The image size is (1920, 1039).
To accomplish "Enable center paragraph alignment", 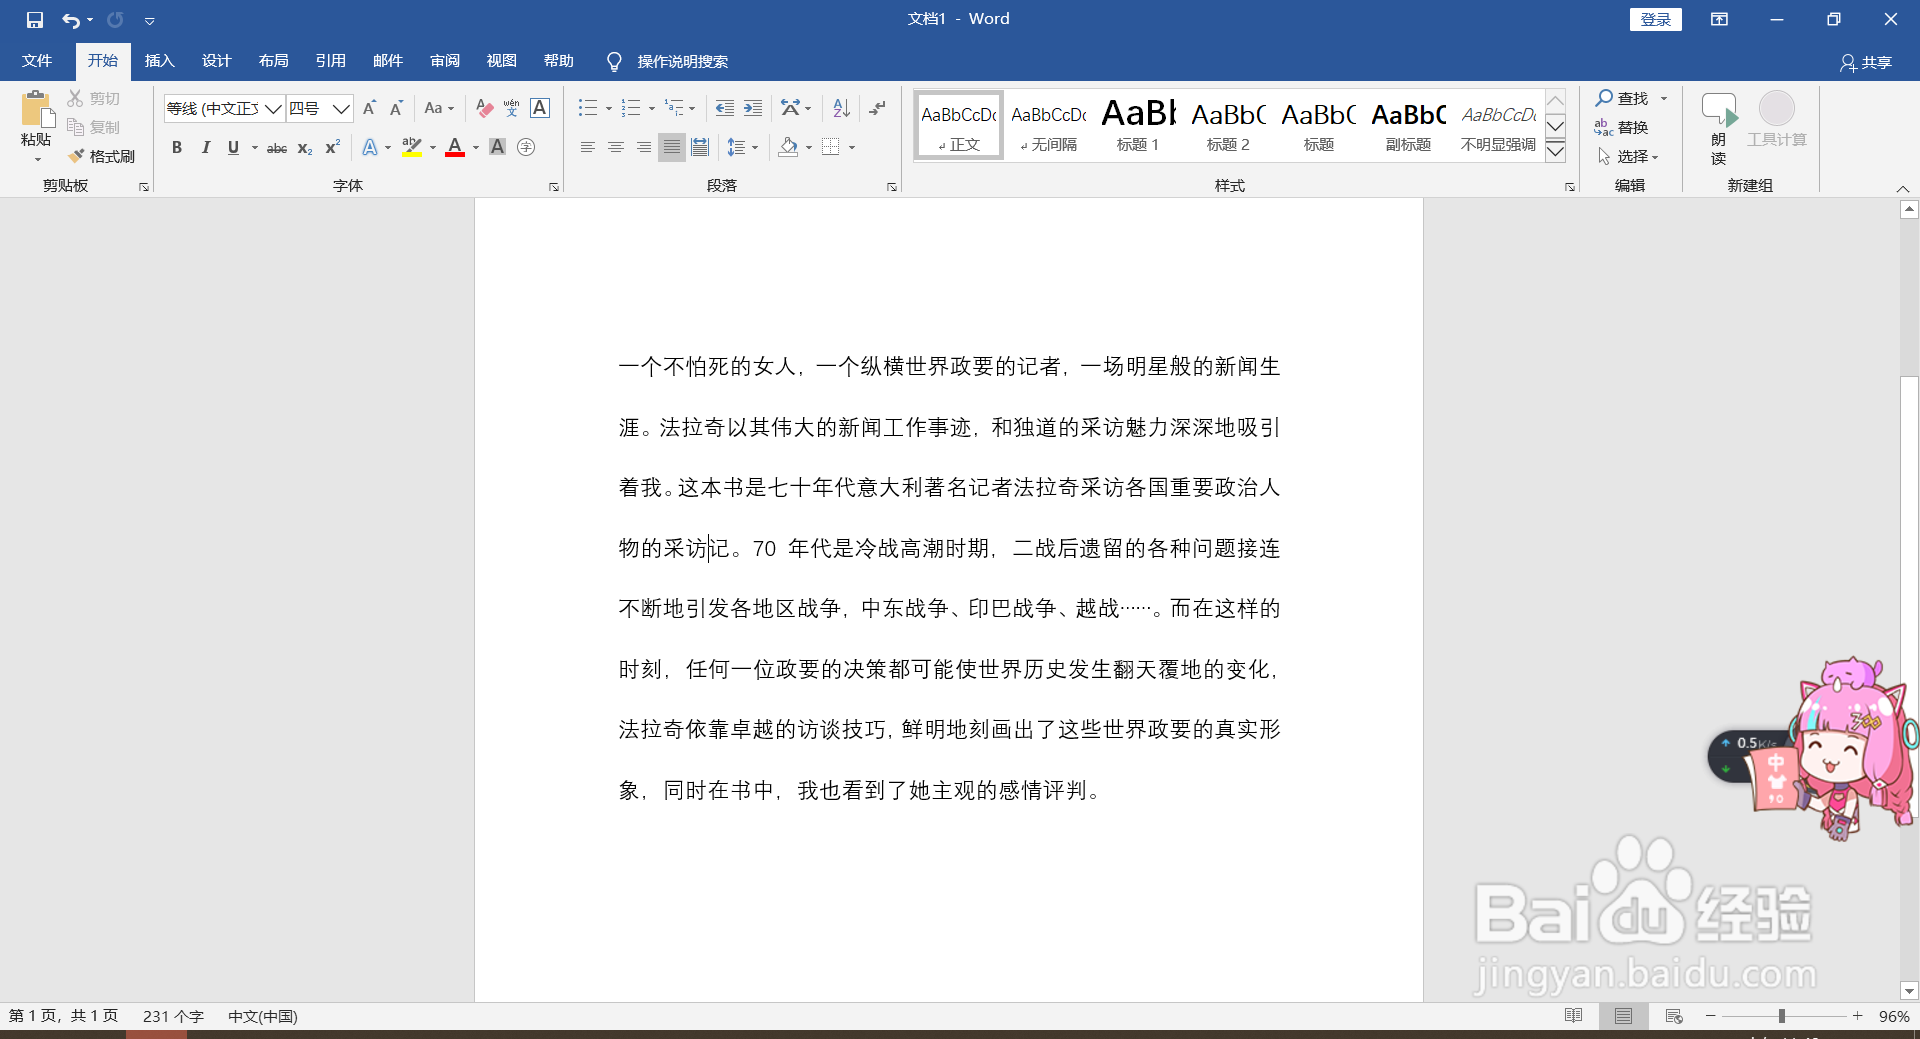I will [x=615, y=147].
